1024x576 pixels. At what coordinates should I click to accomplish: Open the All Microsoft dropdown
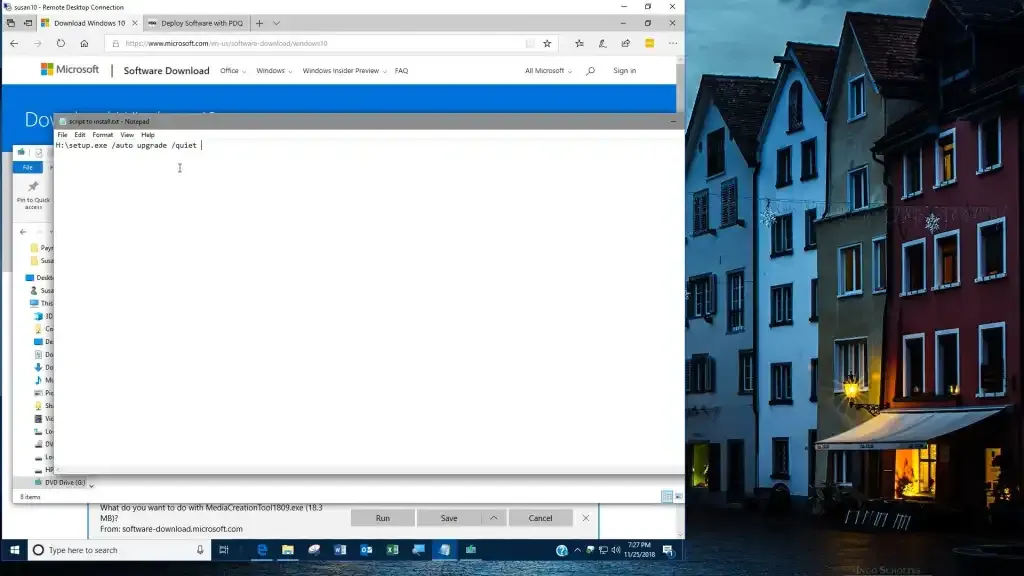click(x=548, y=71)
